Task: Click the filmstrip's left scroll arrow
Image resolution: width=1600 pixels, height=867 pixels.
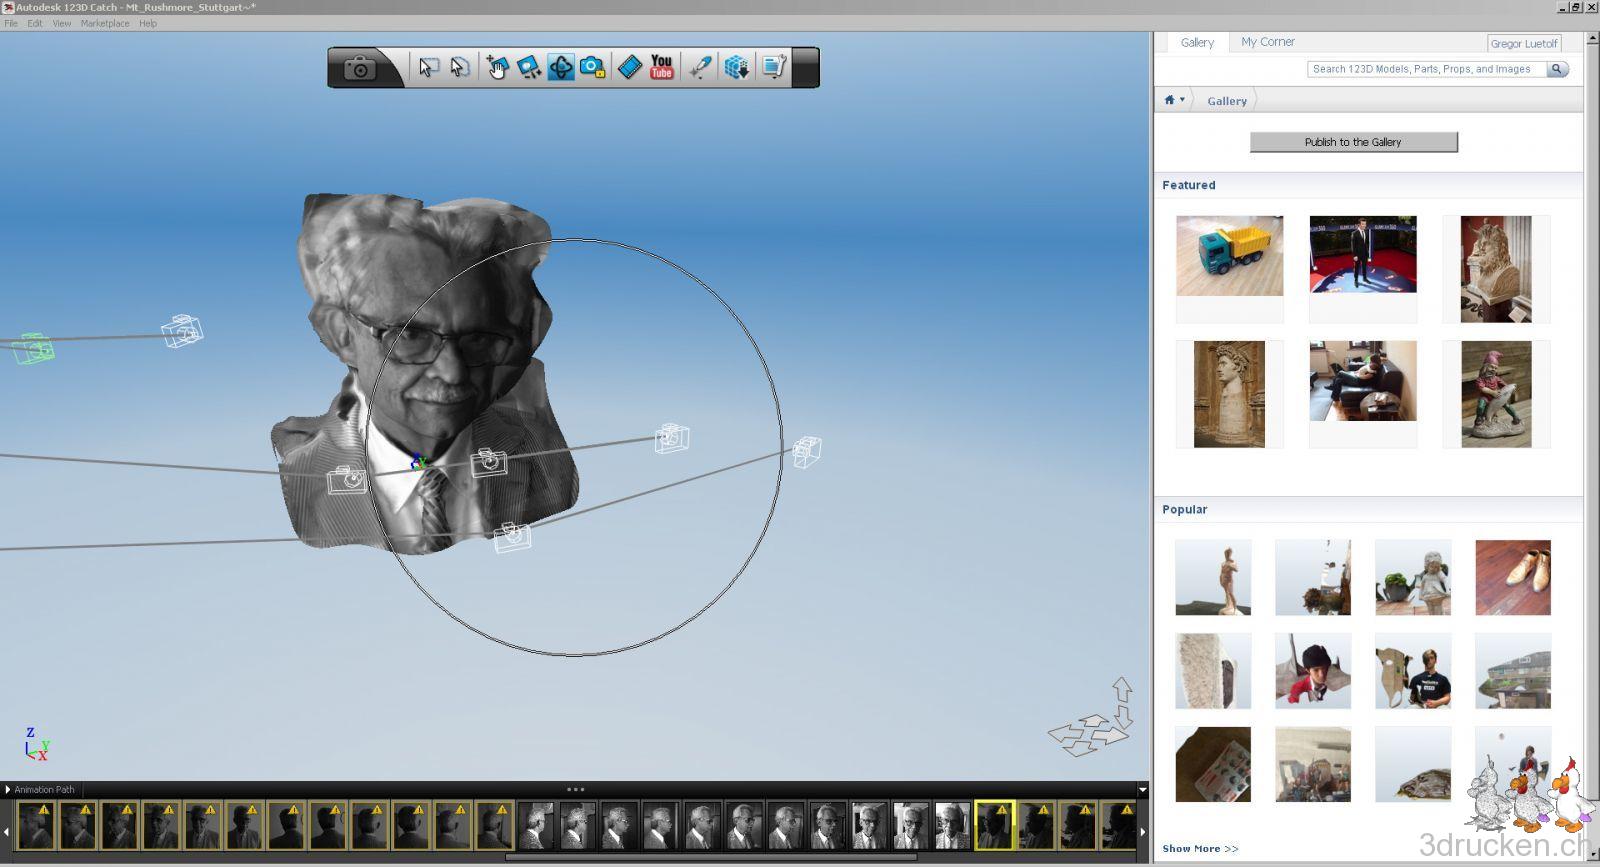Action: pos(6,831)
